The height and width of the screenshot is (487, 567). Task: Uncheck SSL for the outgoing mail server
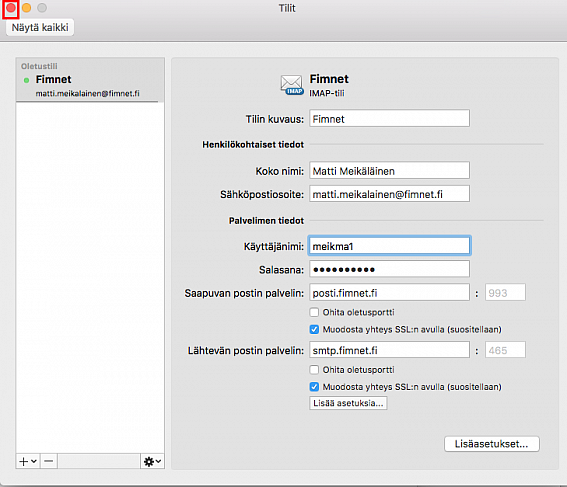point(314,387)
